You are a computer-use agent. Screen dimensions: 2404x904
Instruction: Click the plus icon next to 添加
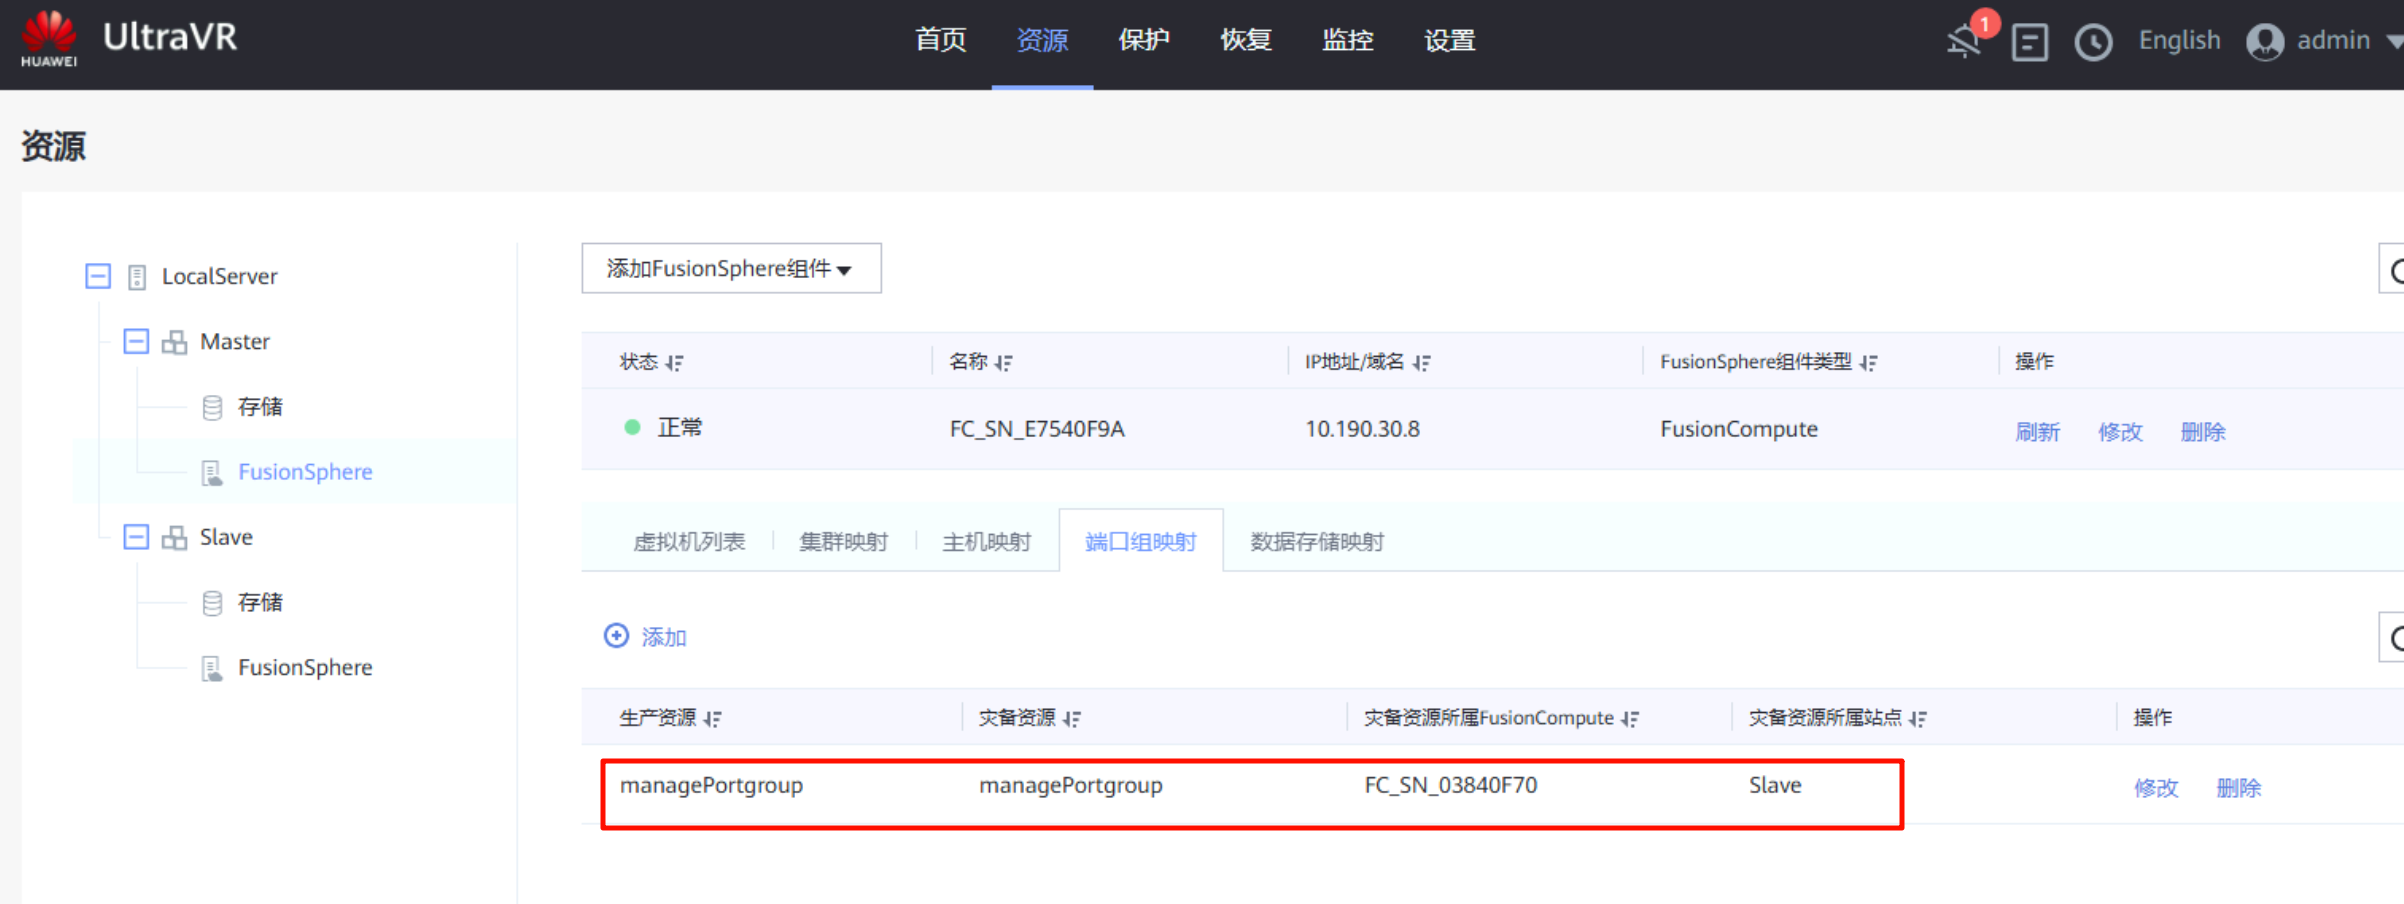[x=616, y=636]
